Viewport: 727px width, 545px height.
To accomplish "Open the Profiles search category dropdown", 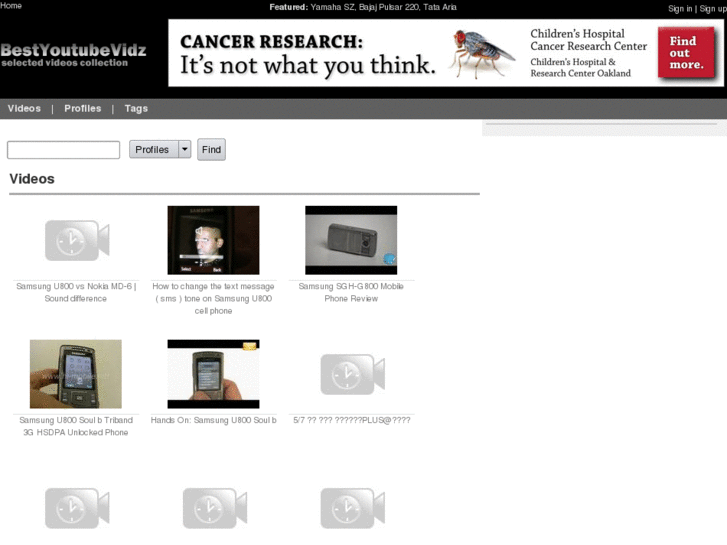I will [160, 149].
